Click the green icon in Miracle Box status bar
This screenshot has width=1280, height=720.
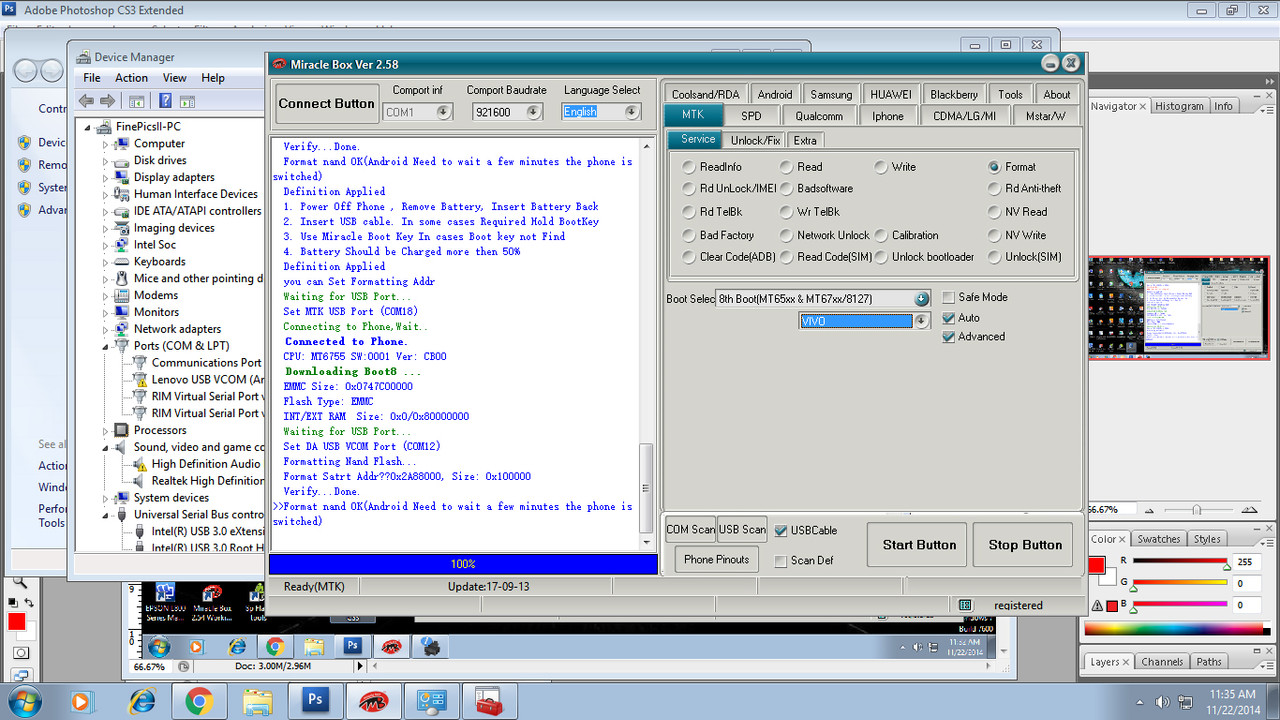coord(965,605)
